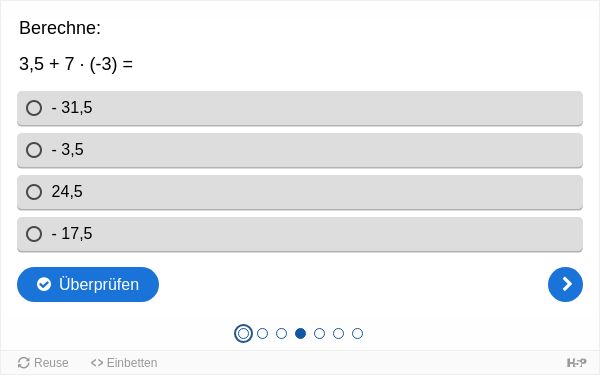Screen dimensions: 600x376
Task: Click the H5P logo icon
Action: click(x=576, y=363)
